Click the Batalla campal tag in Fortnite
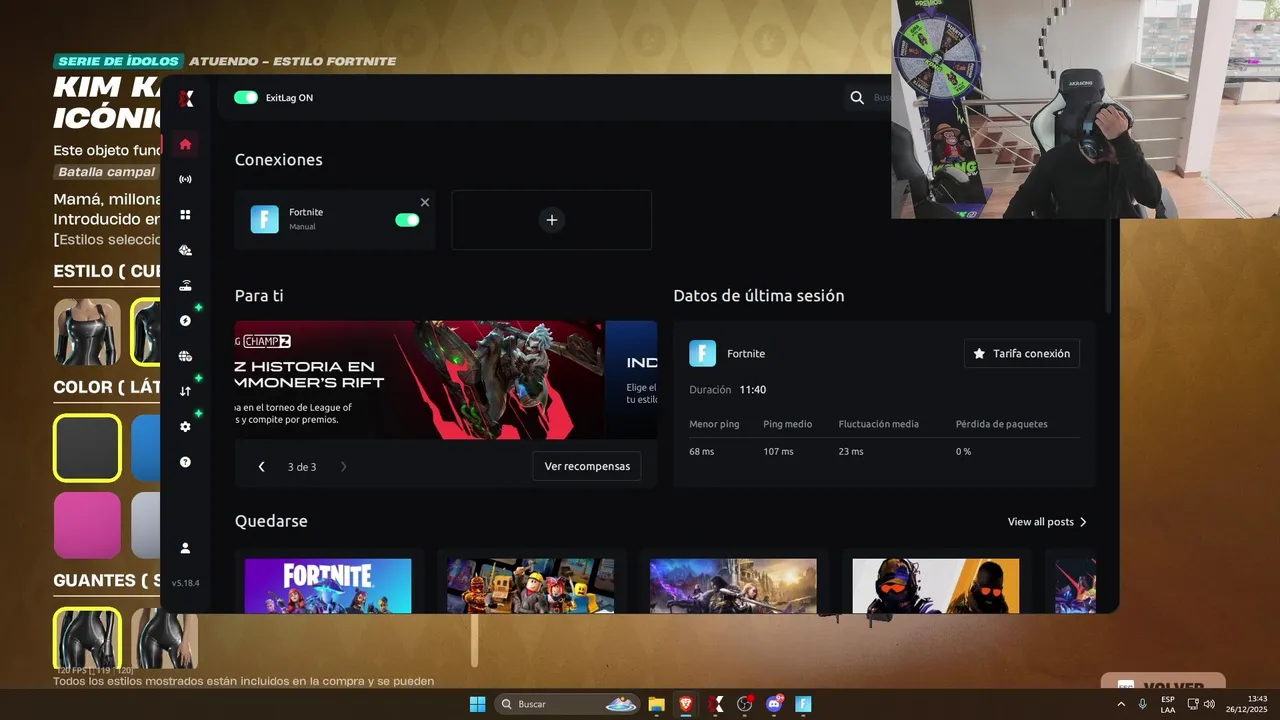The image size is (1280, 720). [107, 172]
